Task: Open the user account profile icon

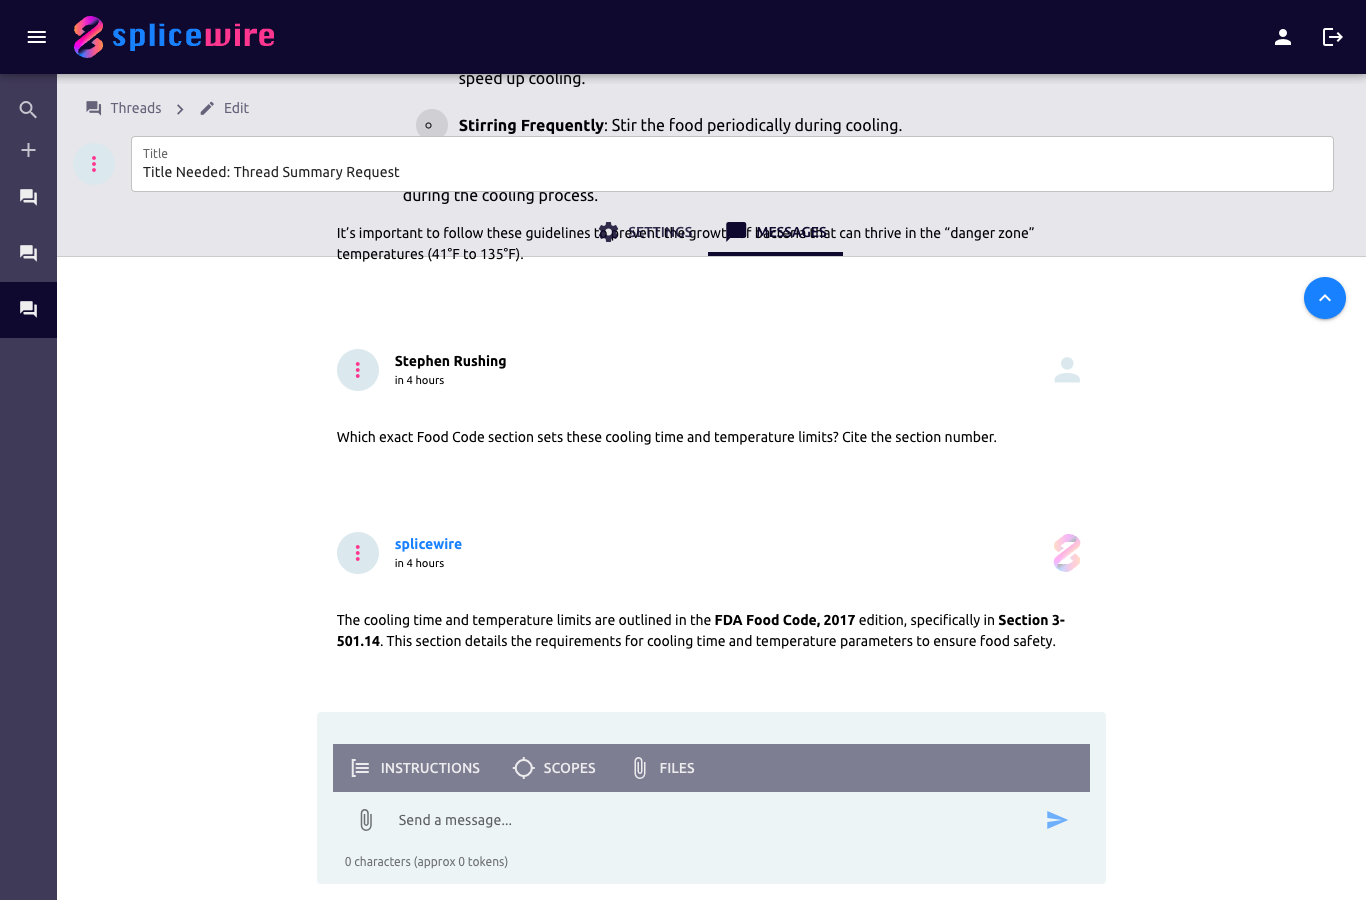Action: 1283,37
